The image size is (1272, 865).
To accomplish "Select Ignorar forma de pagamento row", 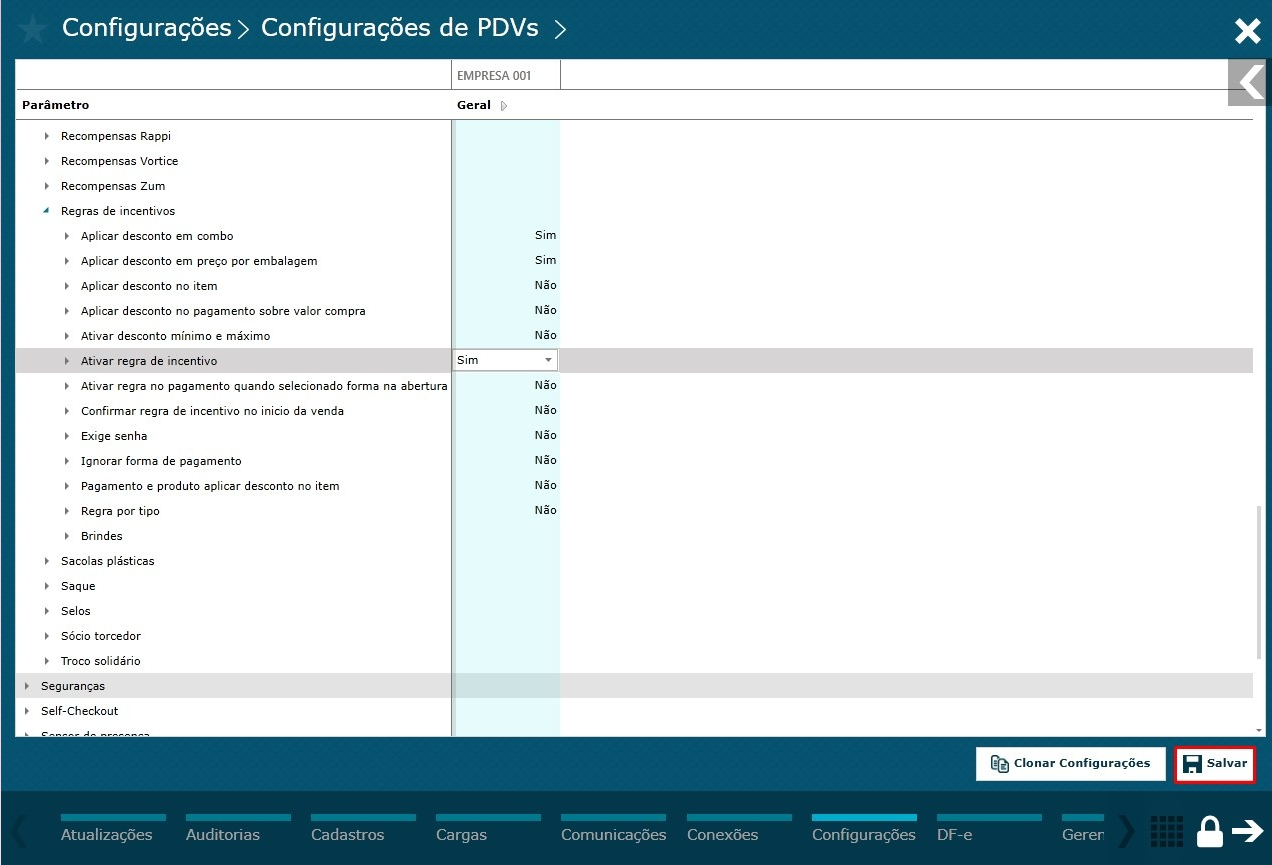I will tap(161, 461).
